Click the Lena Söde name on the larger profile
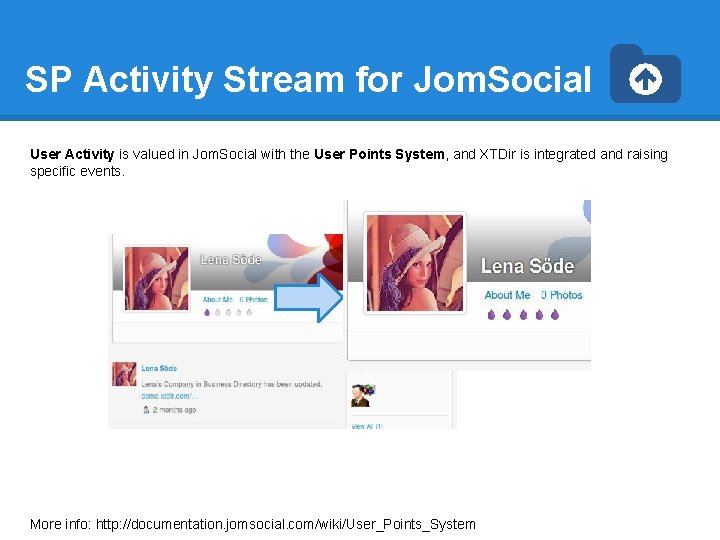 pos(527,265)
